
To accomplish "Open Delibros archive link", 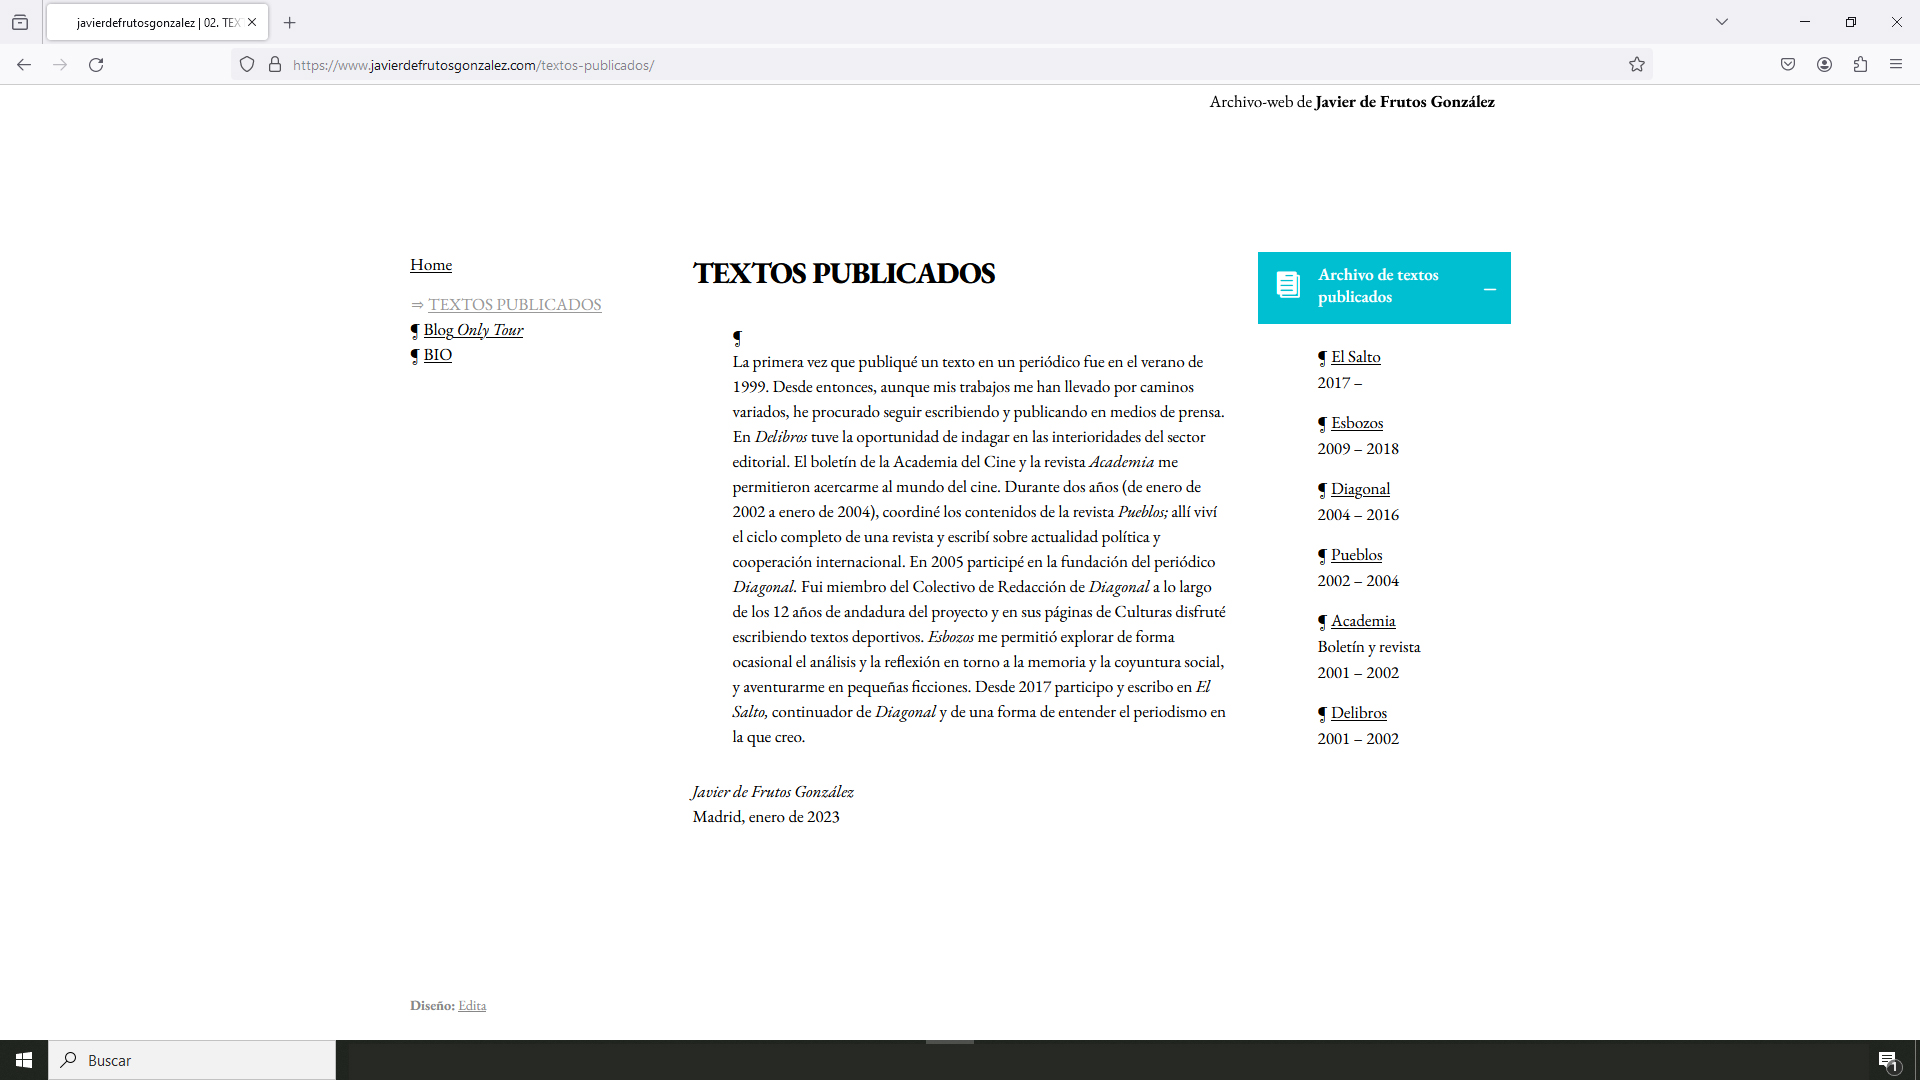I will click(1359, 713).
